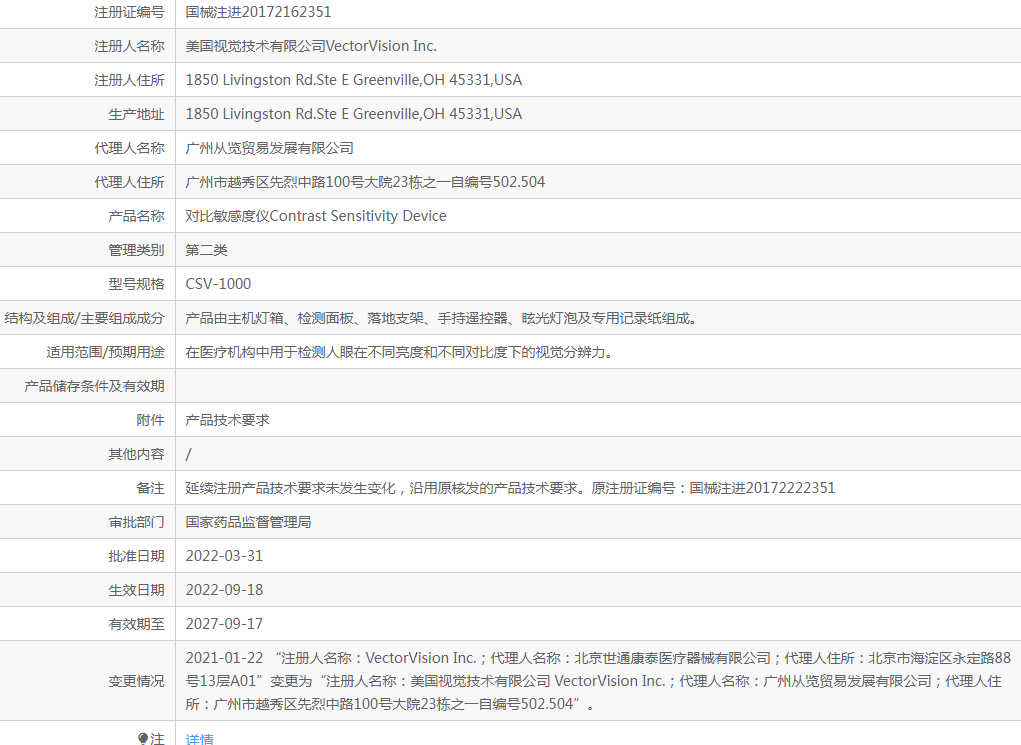Select model specification CSV-1000
Image resolution: width=1021 pixels, height=745 pixels.
pos(218,284)
